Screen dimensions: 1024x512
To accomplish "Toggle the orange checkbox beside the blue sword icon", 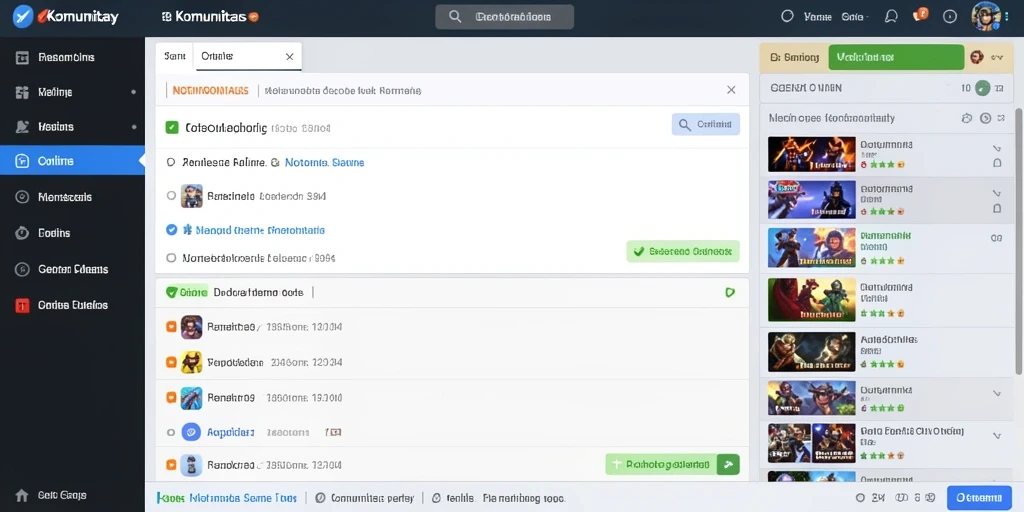I will (171, 397).
